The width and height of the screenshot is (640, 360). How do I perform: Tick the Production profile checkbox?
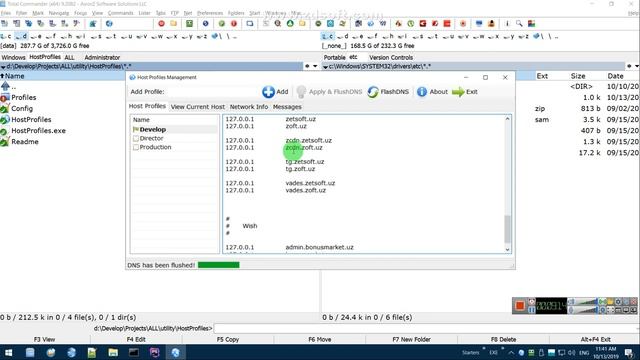[136, 147]
